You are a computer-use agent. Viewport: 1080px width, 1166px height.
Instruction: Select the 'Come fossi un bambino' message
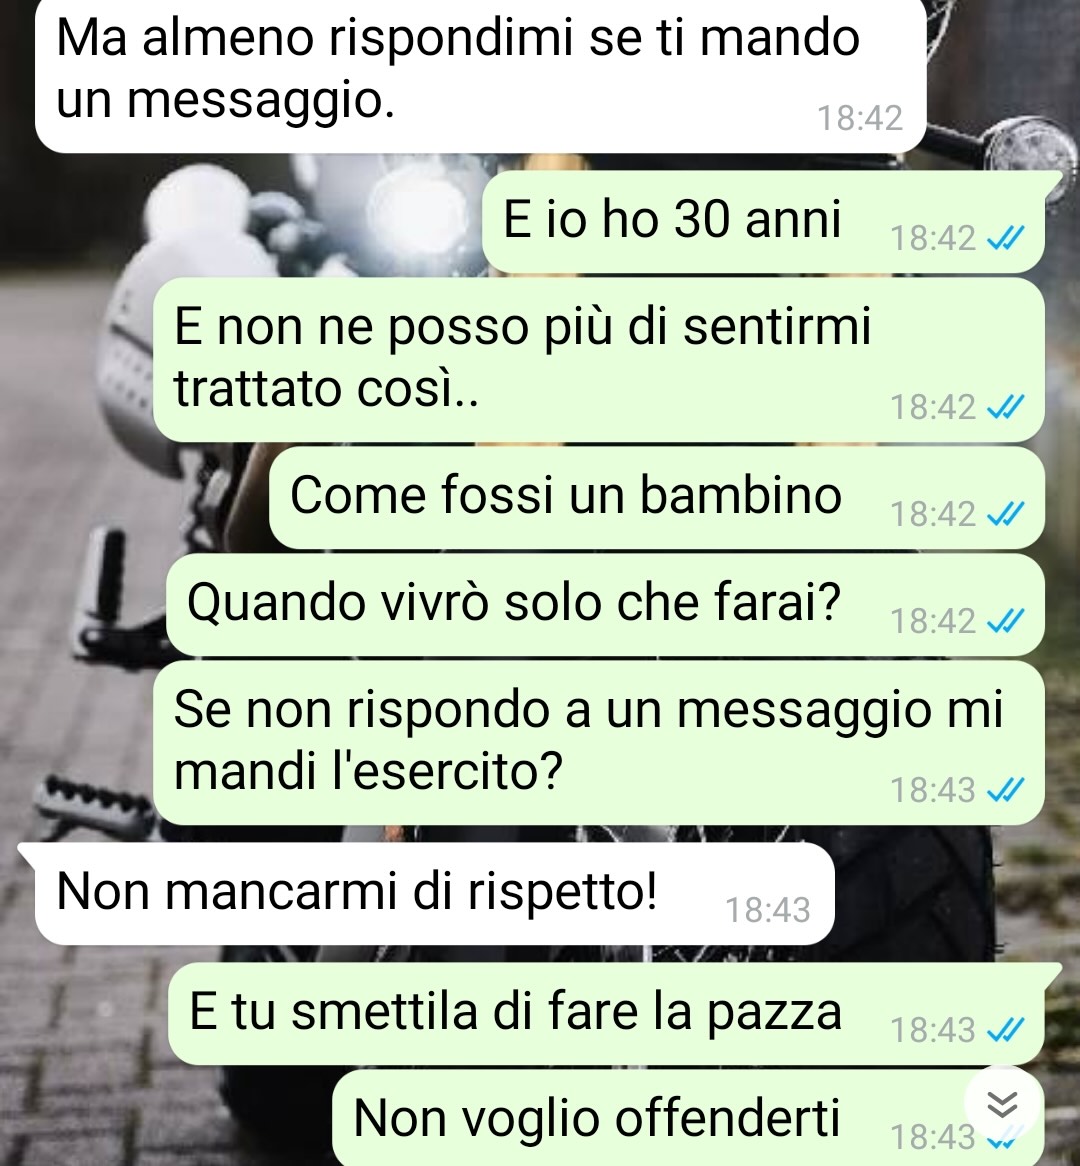[x=657, y=497]
